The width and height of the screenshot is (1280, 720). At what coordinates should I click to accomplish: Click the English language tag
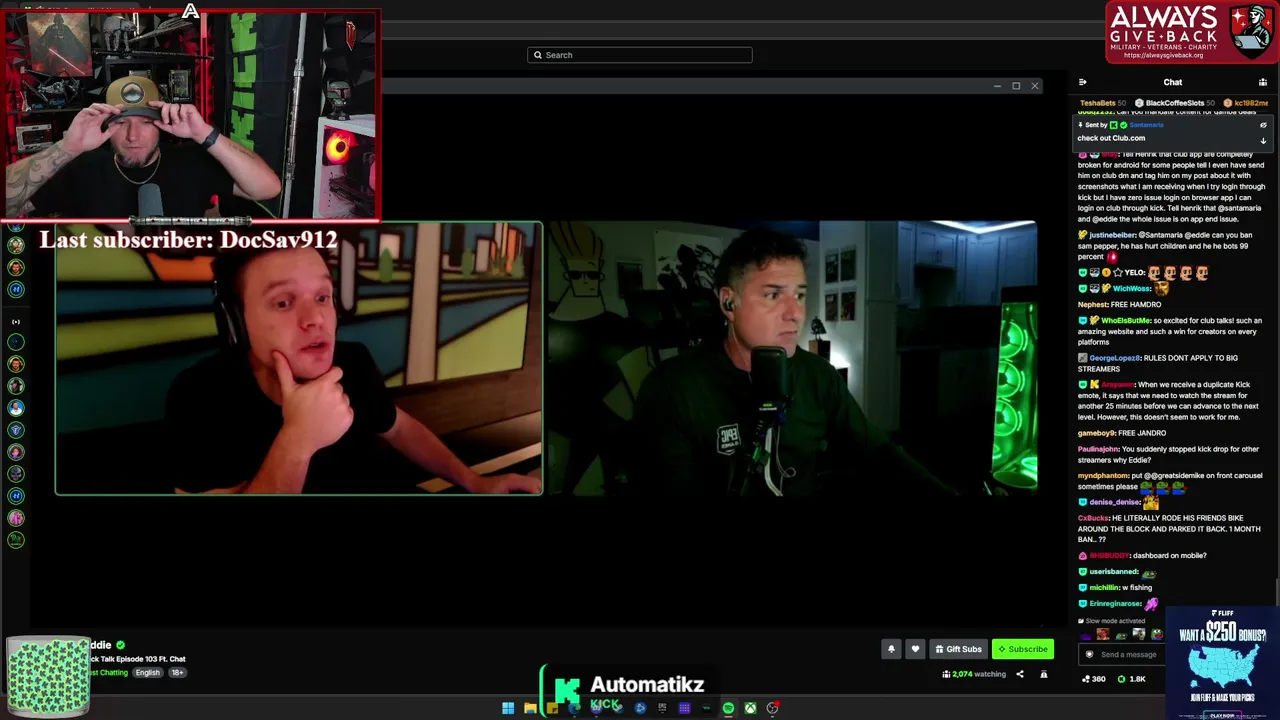(x=148, y=673)
